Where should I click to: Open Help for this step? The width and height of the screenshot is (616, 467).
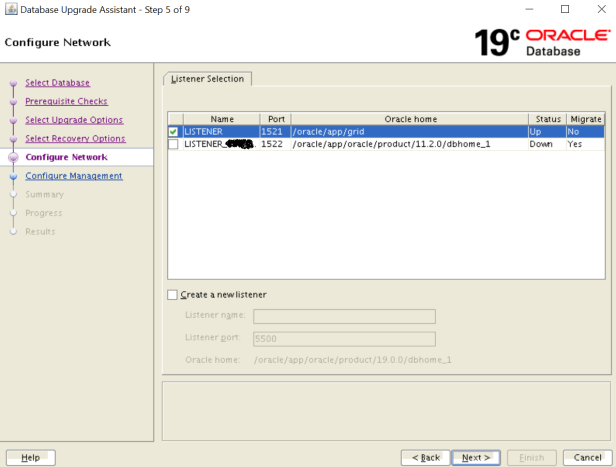tap(30, 457)
